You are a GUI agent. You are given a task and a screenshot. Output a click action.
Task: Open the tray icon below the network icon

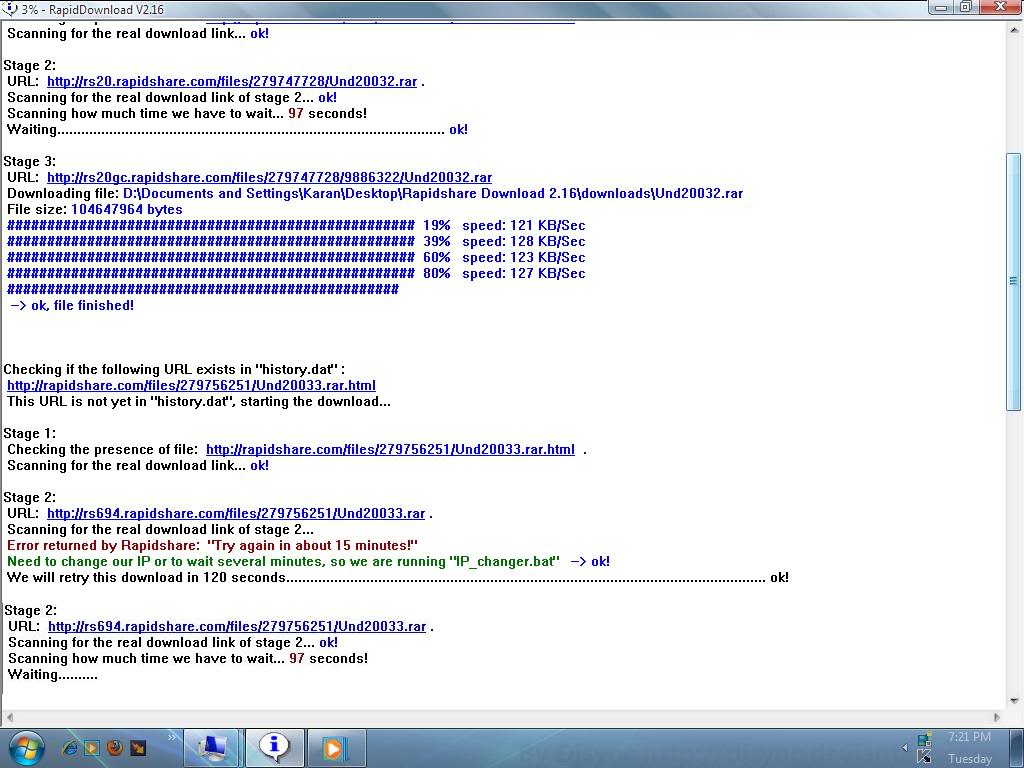(924, 758)
